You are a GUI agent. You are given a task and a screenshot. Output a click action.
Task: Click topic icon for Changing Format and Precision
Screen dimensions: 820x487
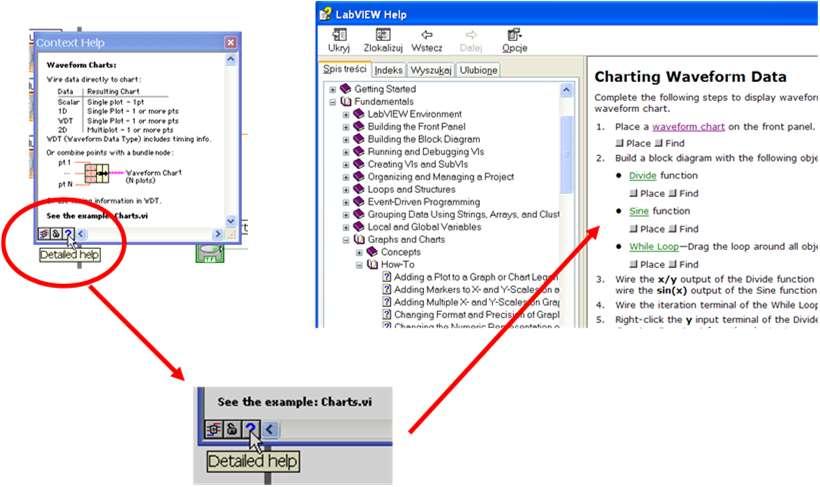[x=386, y=315]
